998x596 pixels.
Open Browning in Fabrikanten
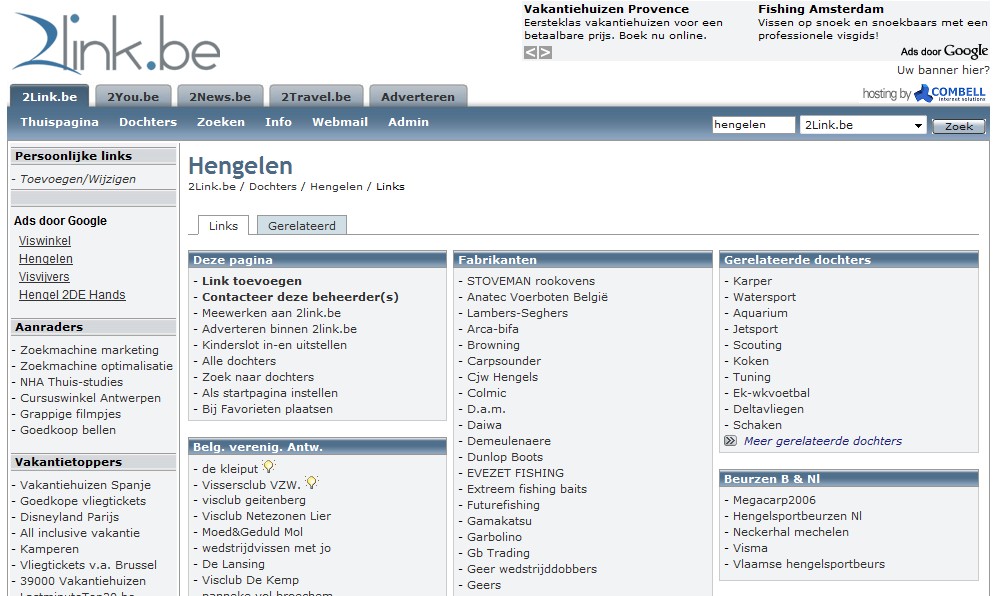click(x=493, y=344)
